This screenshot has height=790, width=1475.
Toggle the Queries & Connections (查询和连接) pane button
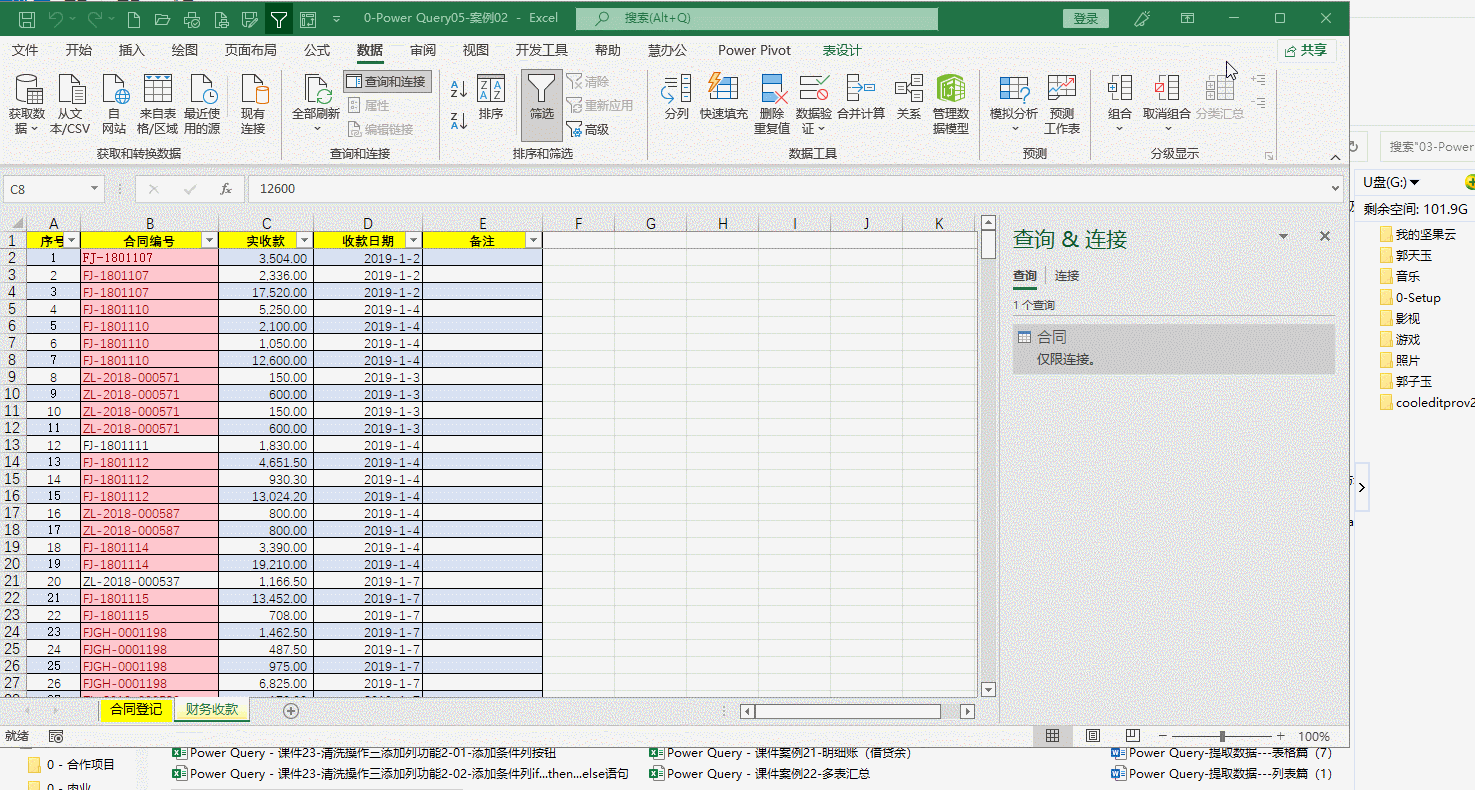(388, 81)
